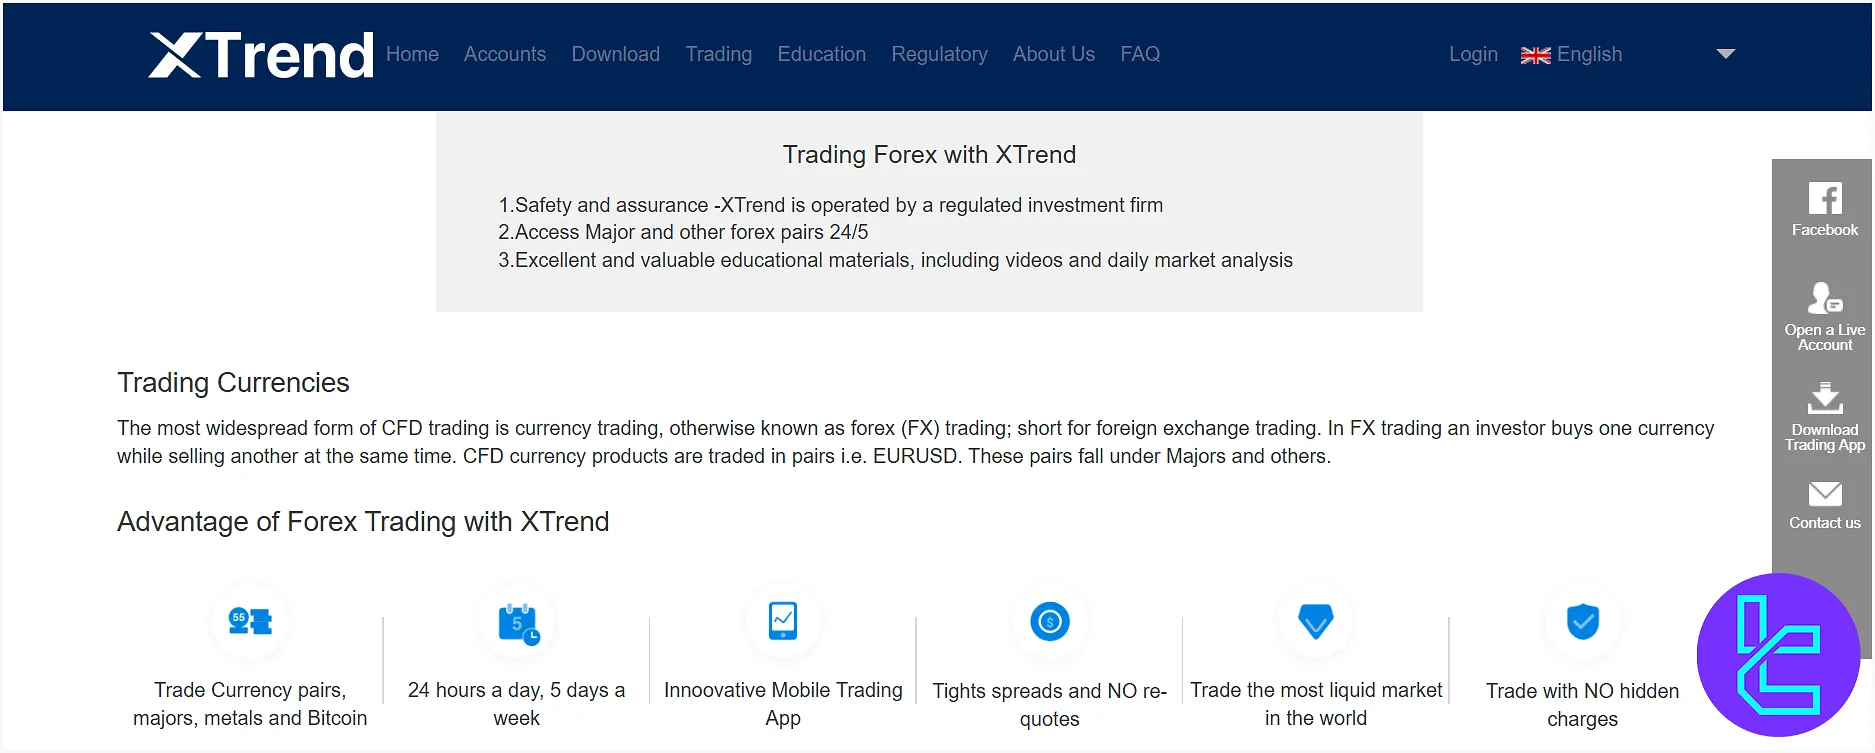Click the Download Trading App label
1875x753 pixels.
click(x=1825, y=437)
